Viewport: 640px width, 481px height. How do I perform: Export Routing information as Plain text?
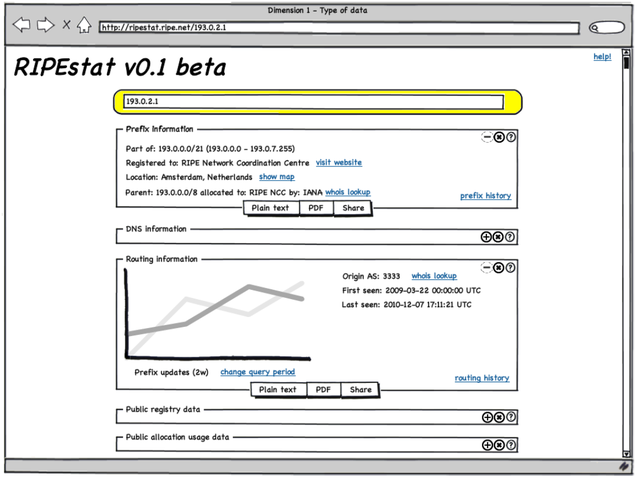(x=278, y=390)
